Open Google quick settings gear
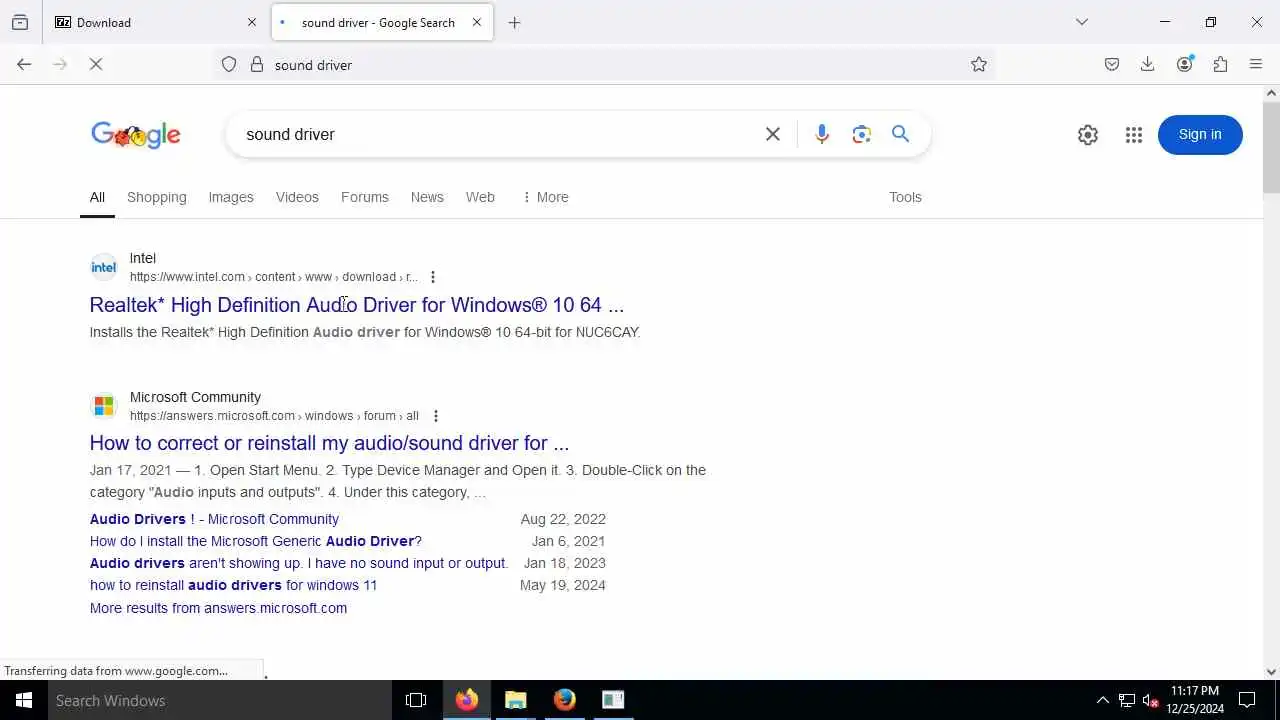Viewport: 1280px width, 720px height. click(x=1088, y=135)
